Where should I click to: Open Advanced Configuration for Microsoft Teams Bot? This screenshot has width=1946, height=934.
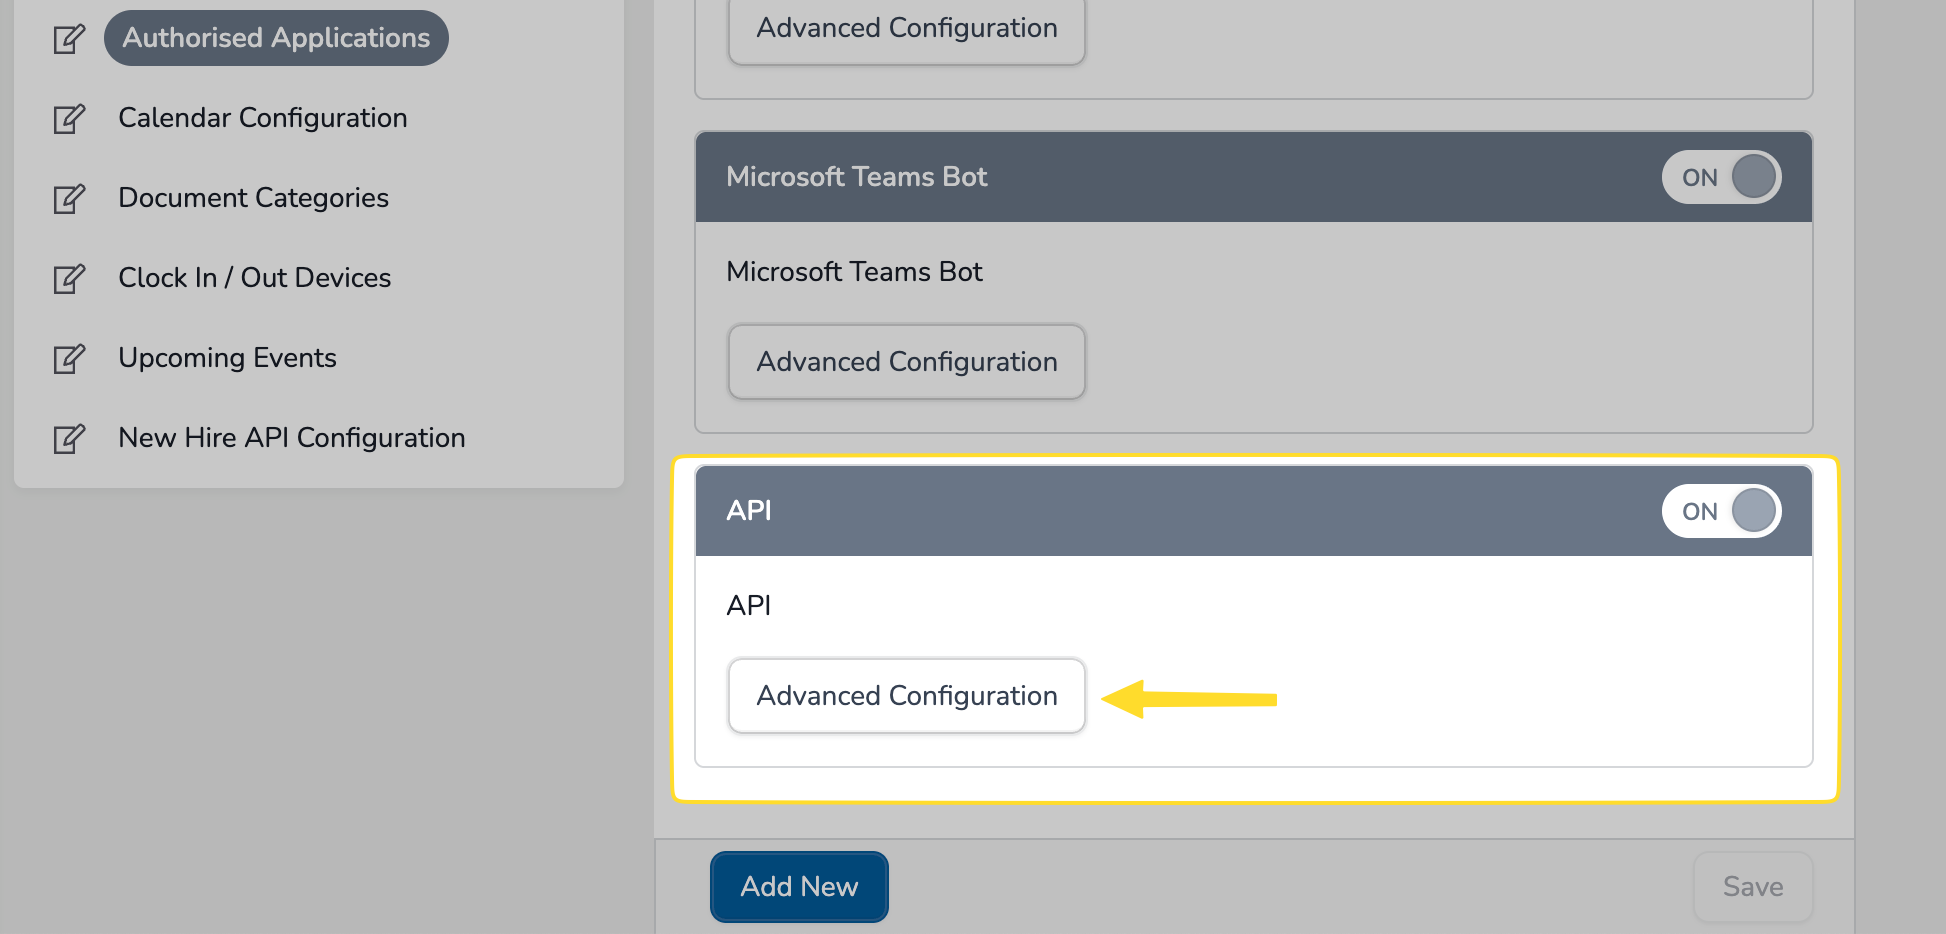pos(906,362)
